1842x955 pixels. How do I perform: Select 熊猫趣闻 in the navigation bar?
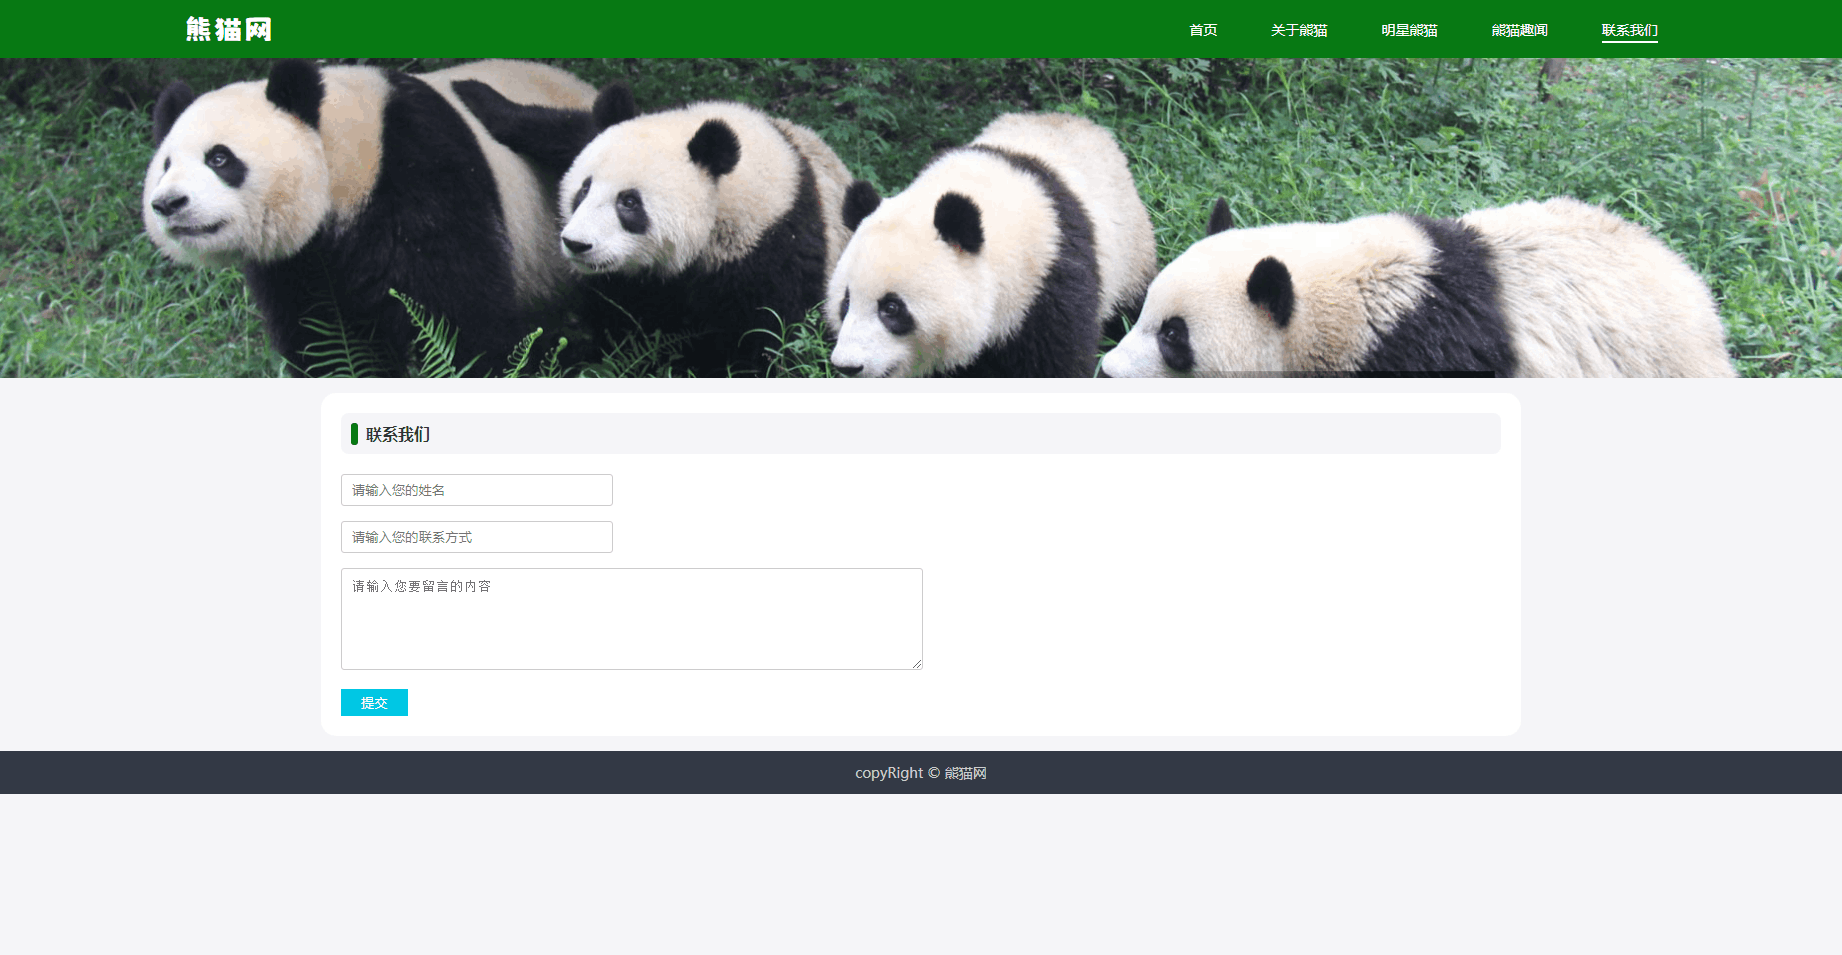point(1519,30)
